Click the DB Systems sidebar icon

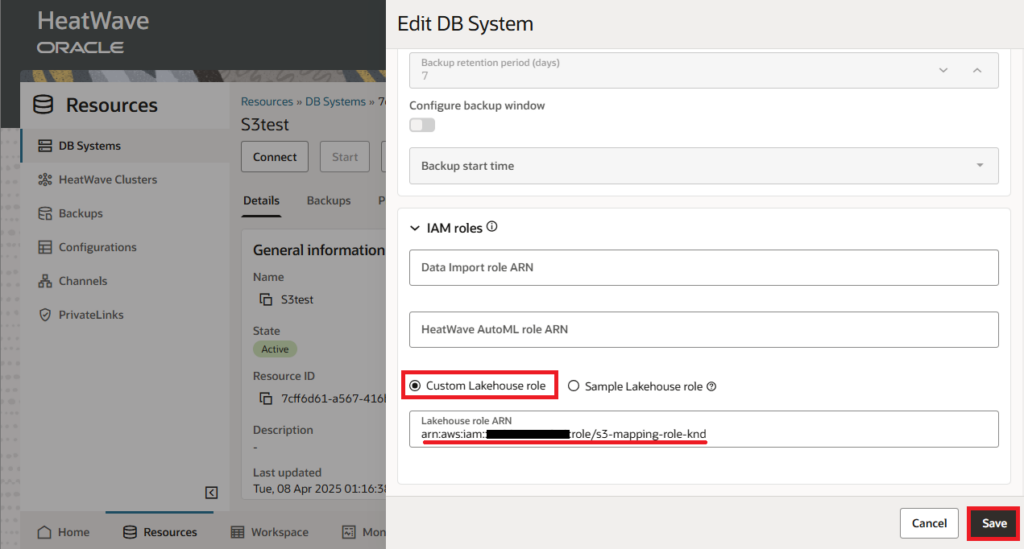(x=45, y=146)
